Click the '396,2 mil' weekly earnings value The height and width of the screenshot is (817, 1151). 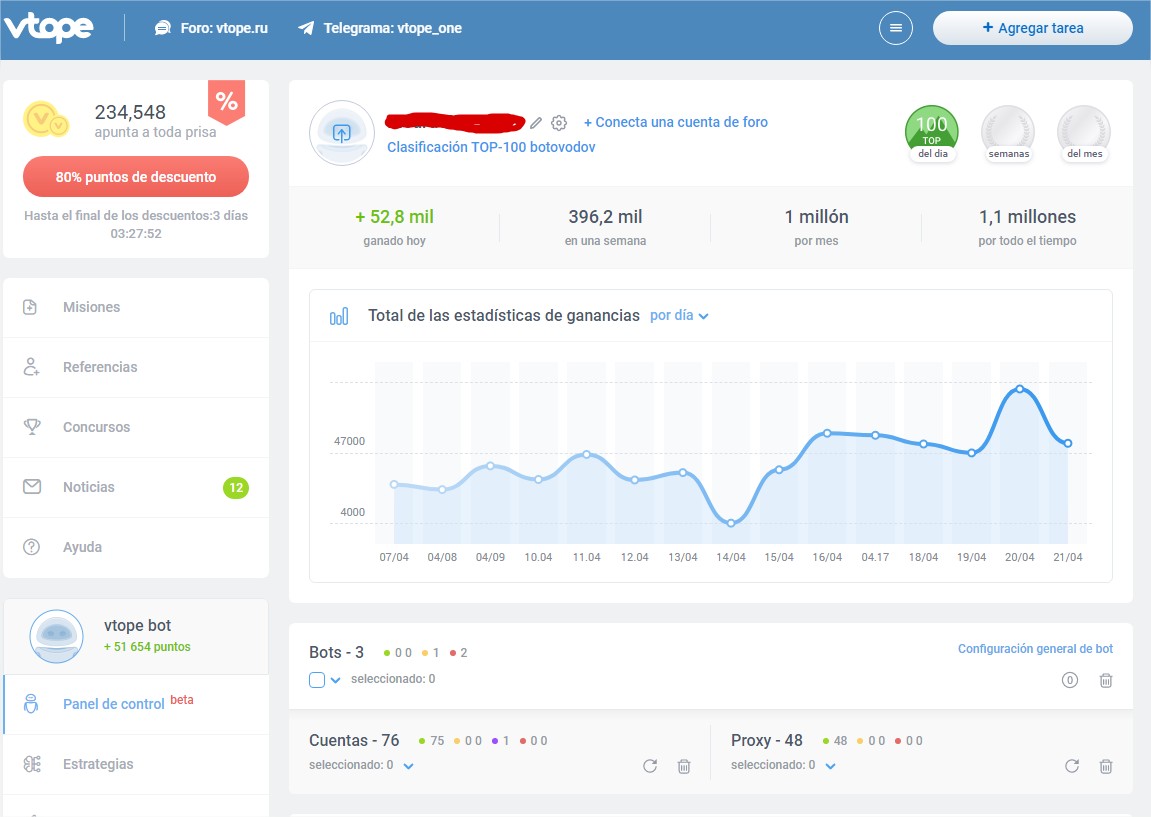click(x=606, y=217)
